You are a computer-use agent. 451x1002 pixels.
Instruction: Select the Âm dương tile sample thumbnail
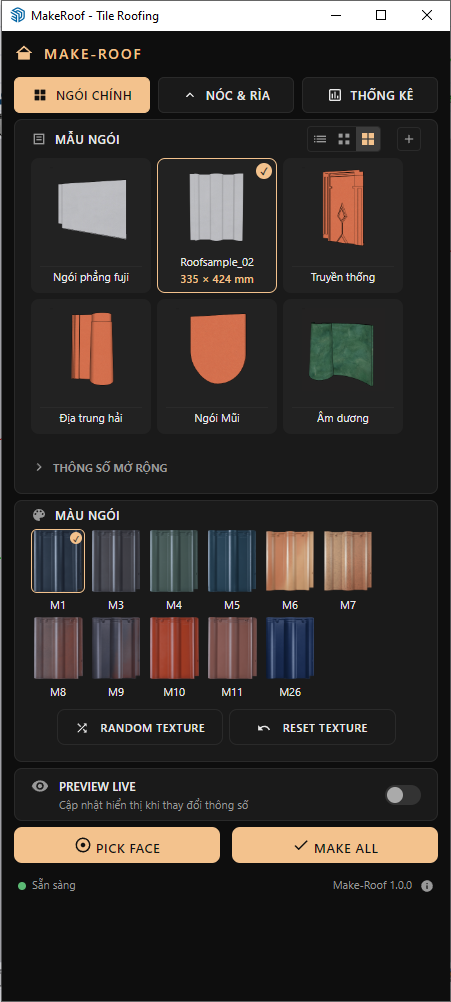pyautogui.click(x=343, y=367)
